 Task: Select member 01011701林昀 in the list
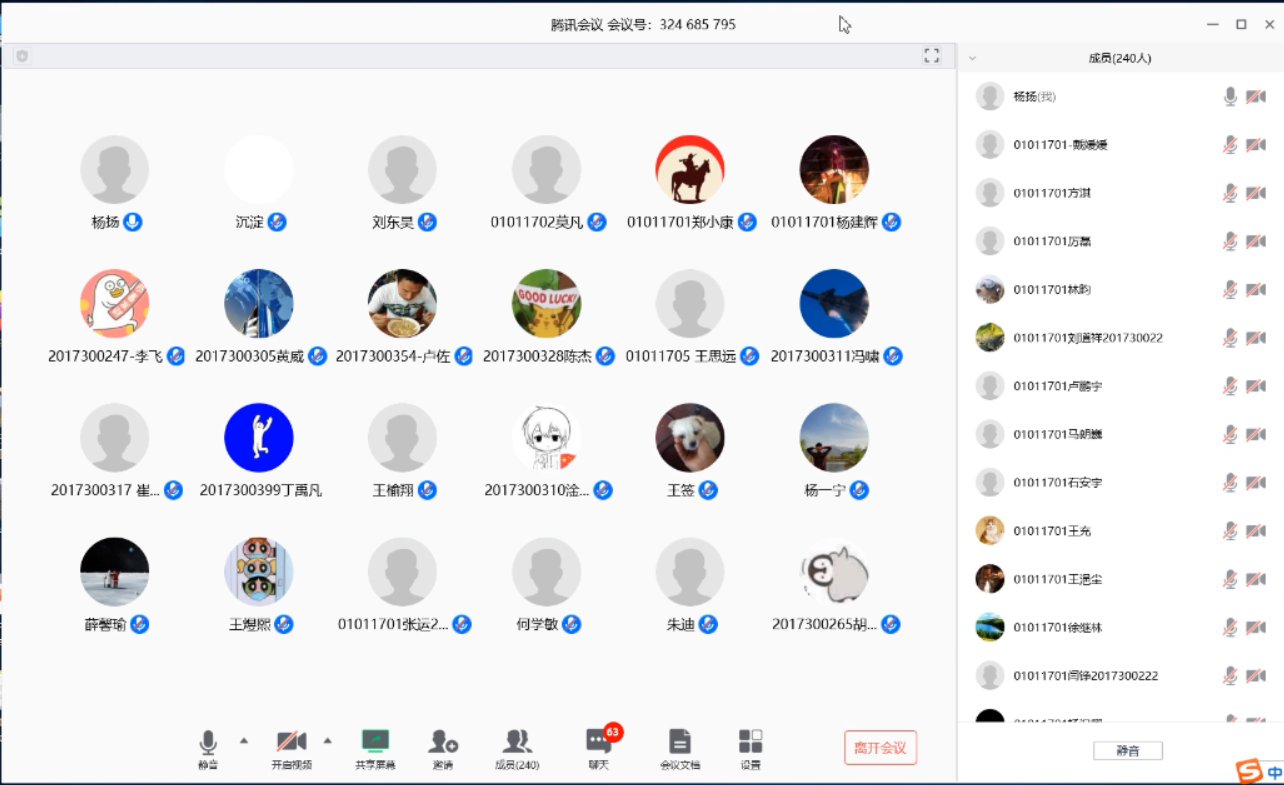point(1052,290)
